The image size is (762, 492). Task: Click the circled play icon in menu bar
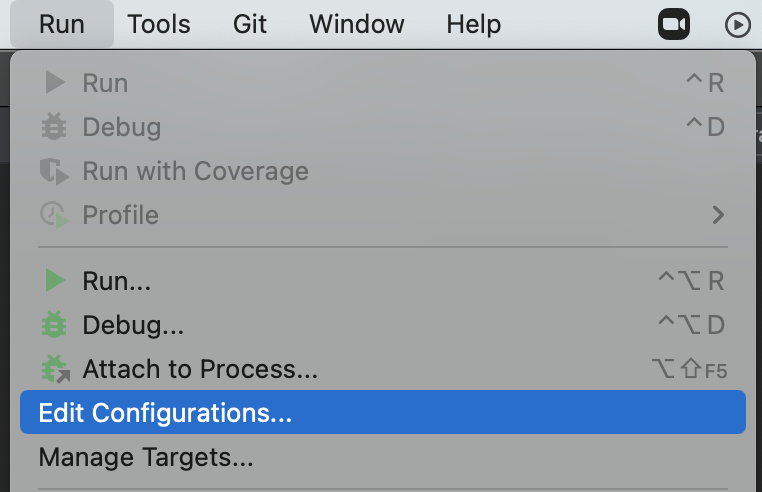coord(738,24)
